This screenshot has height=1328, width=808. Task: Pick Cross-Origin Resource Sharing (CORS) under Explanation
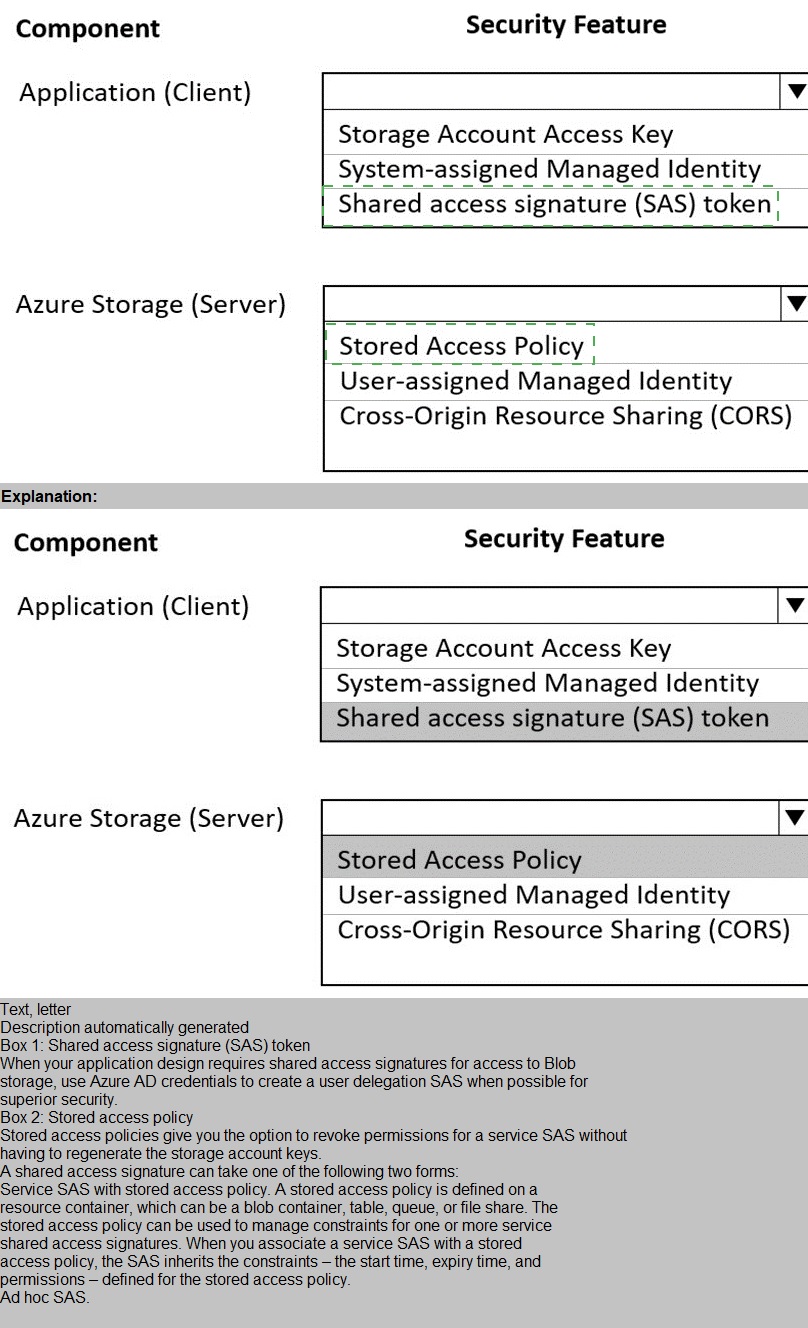(563, 930)
